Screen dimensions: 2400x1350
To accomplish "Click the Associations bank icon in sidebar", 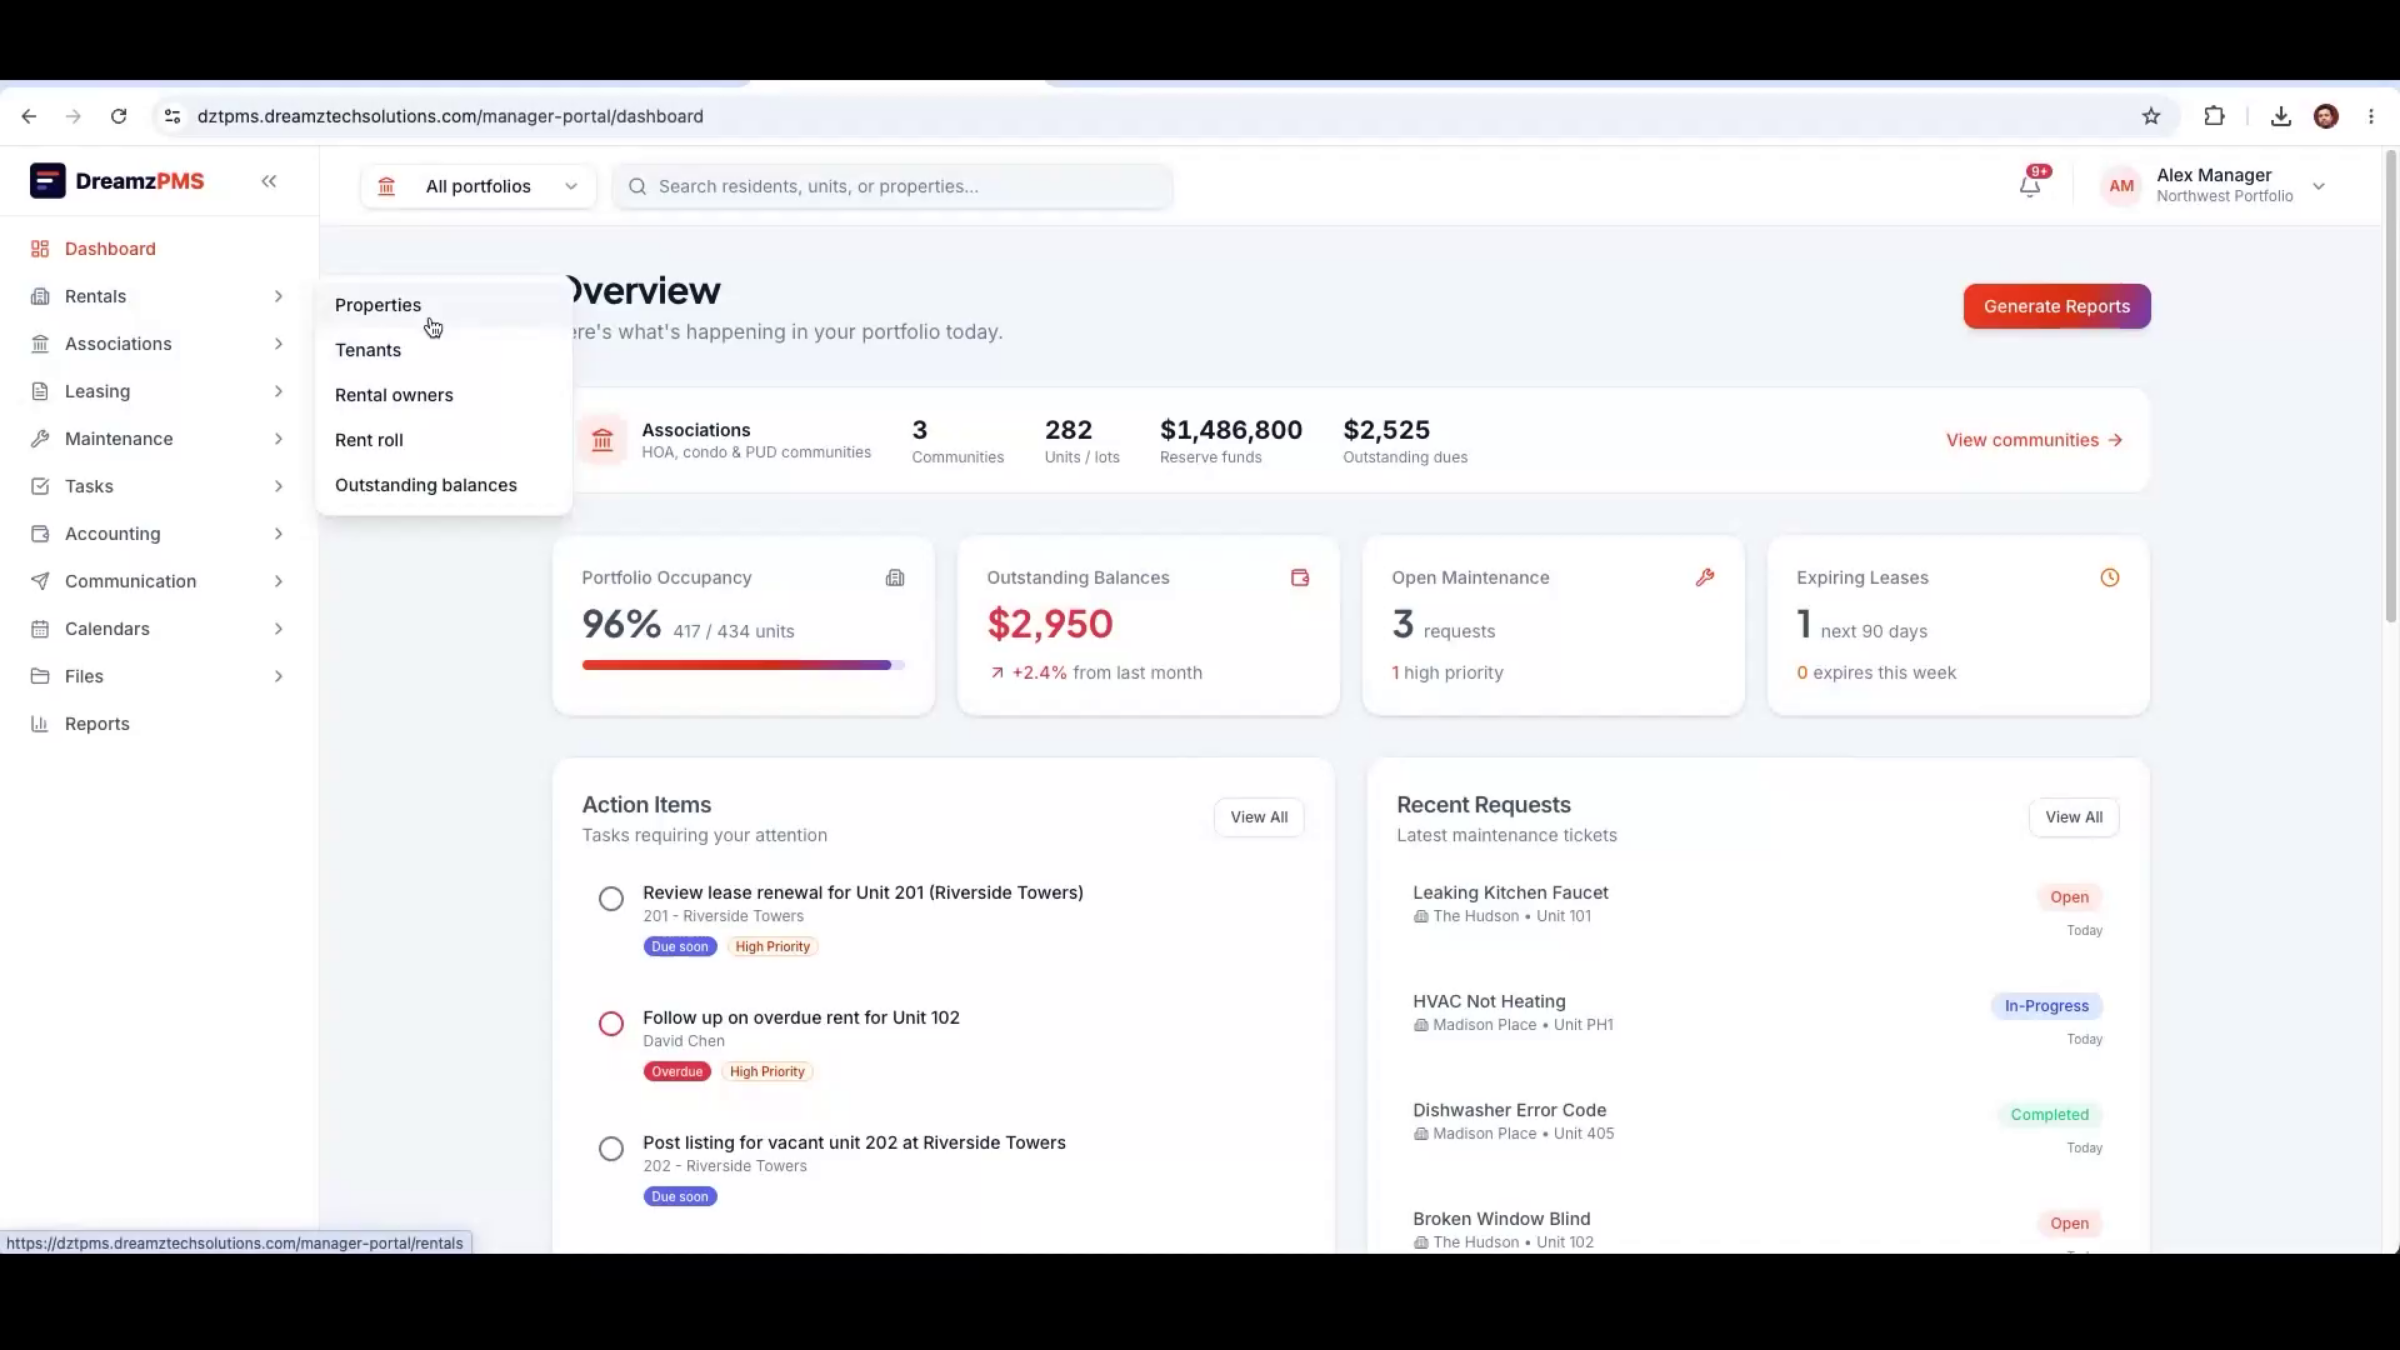I will tap(40, 344).
